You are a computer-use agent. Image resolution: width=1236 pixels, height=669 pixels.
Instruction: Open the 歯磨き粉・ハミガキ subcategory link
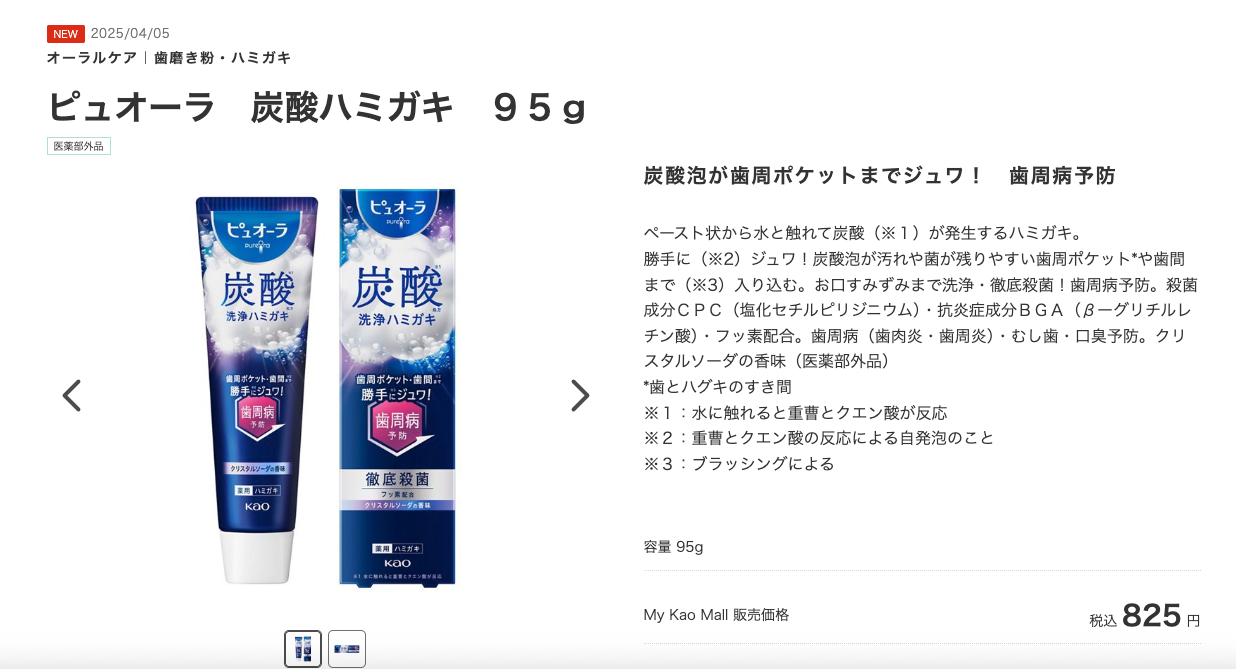(223, 58)
